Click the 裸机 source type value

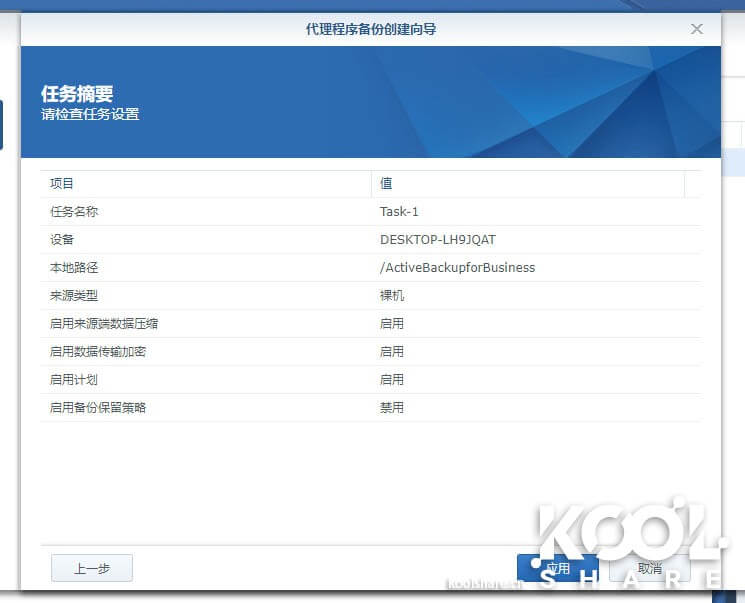point(392,296)
